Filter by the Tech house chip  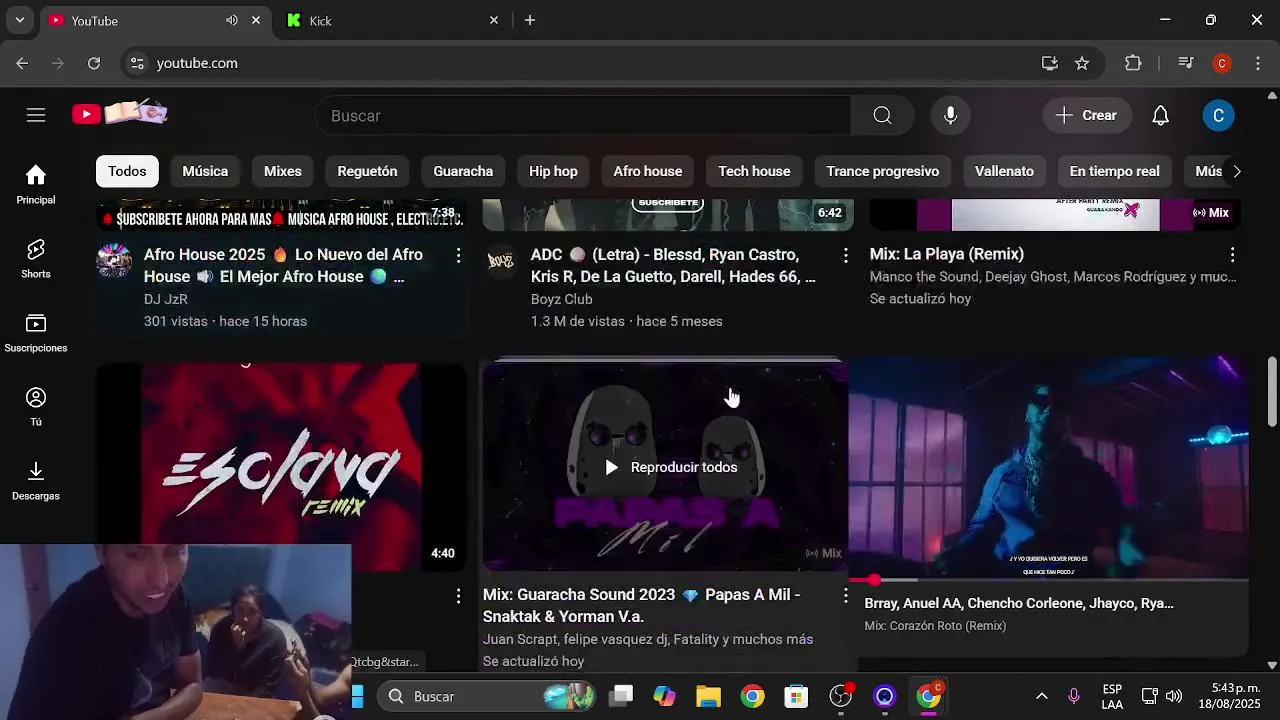point(754,171)
